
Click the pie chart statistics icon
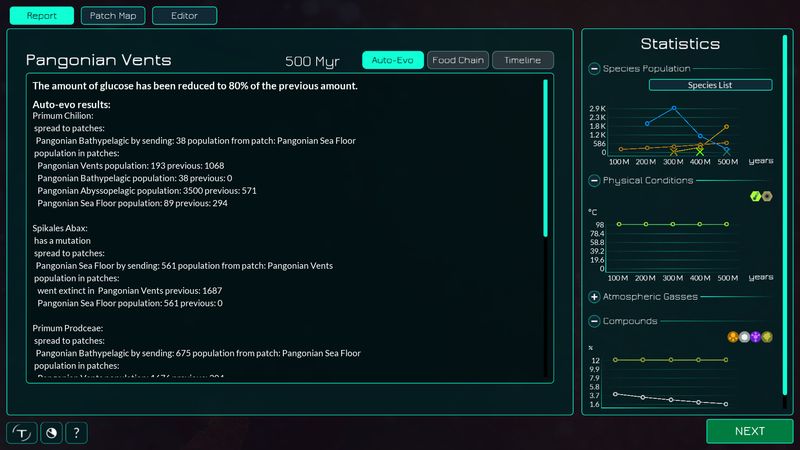coord(49,432)
